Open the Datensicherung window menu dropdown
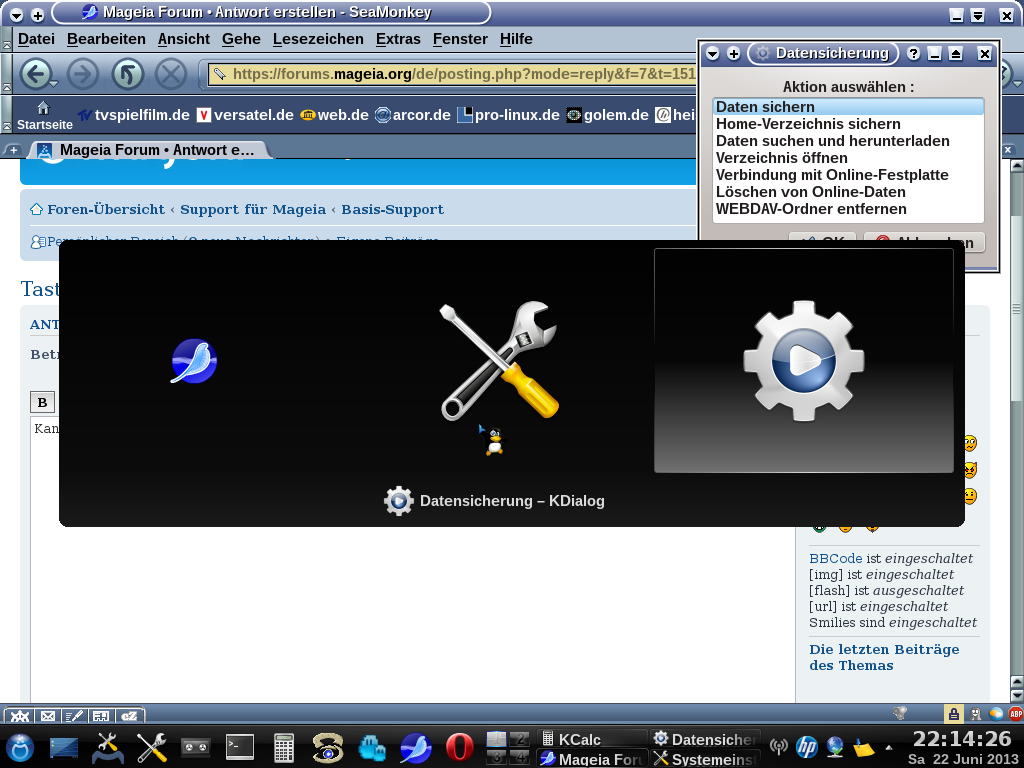This screenshot has height=768, width=1024. click(x=712, y=54)
